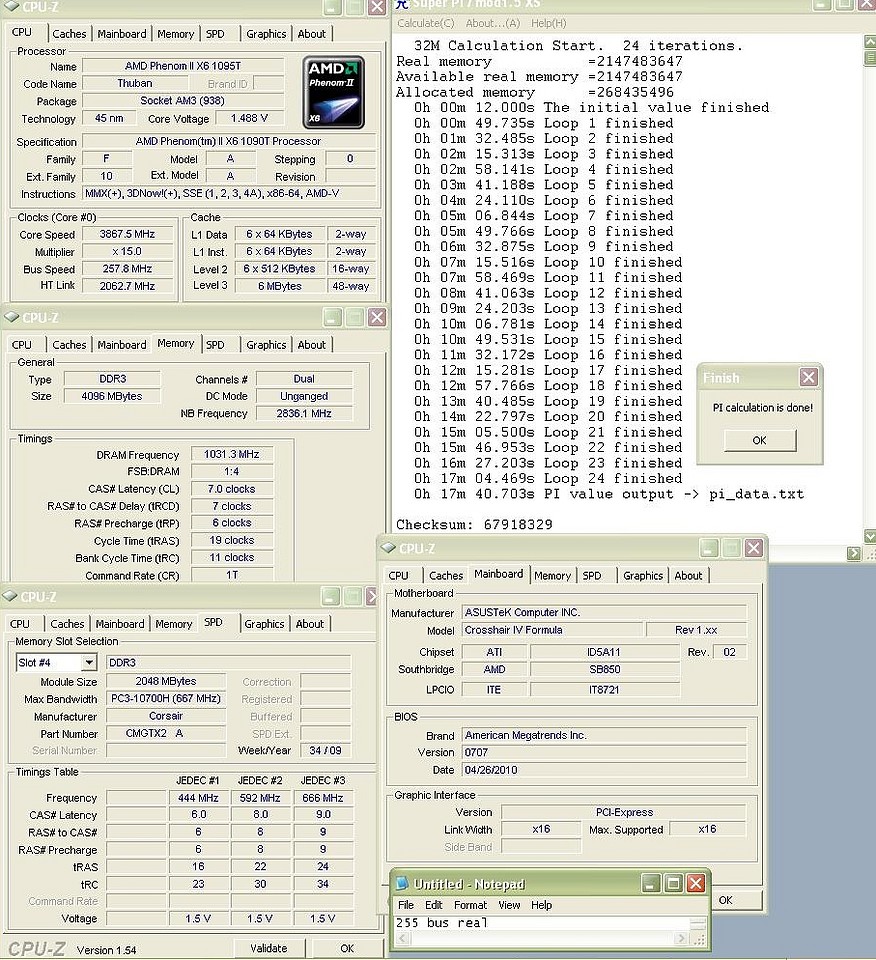876x960 pixels.
Task: Open the Calculate(C) menu in Super PI
Action: pyautogui.click(x=425, y=23)
